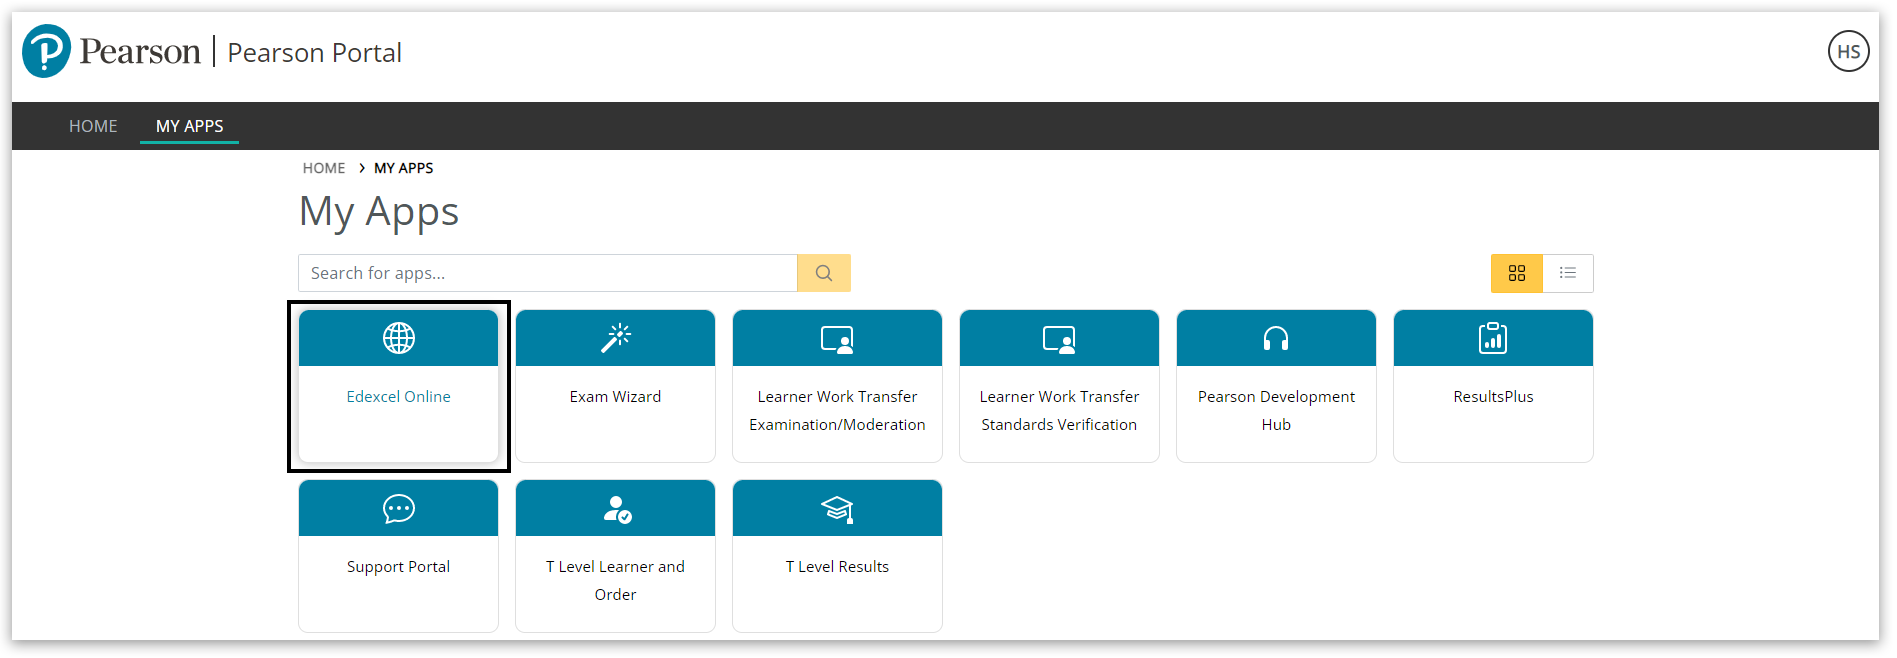Select the MY APPS navigation tab

click(x=190, y=126)
